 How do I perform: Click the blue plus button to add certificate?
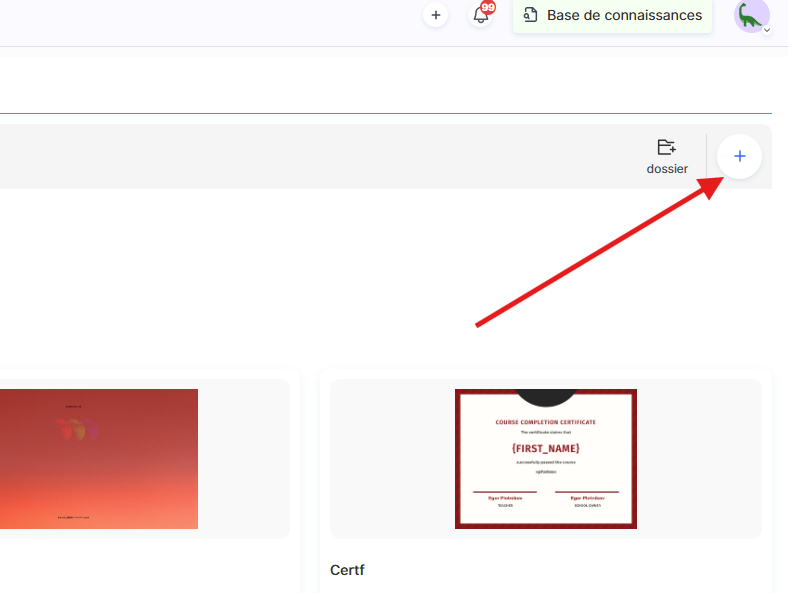point(739,156)
